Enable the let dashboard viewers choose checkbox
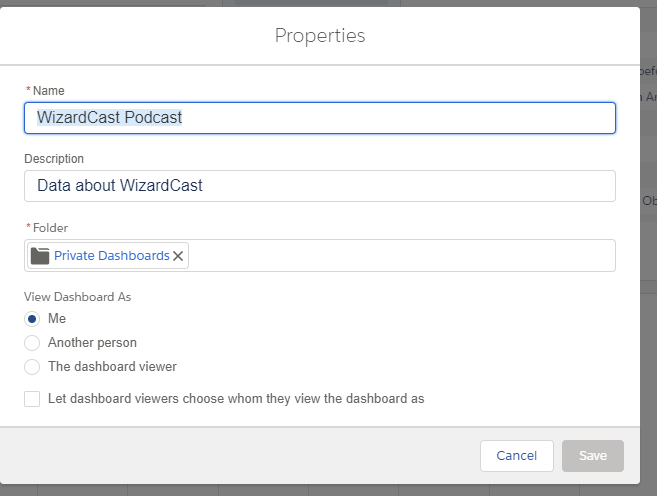 tap(32, 399)
